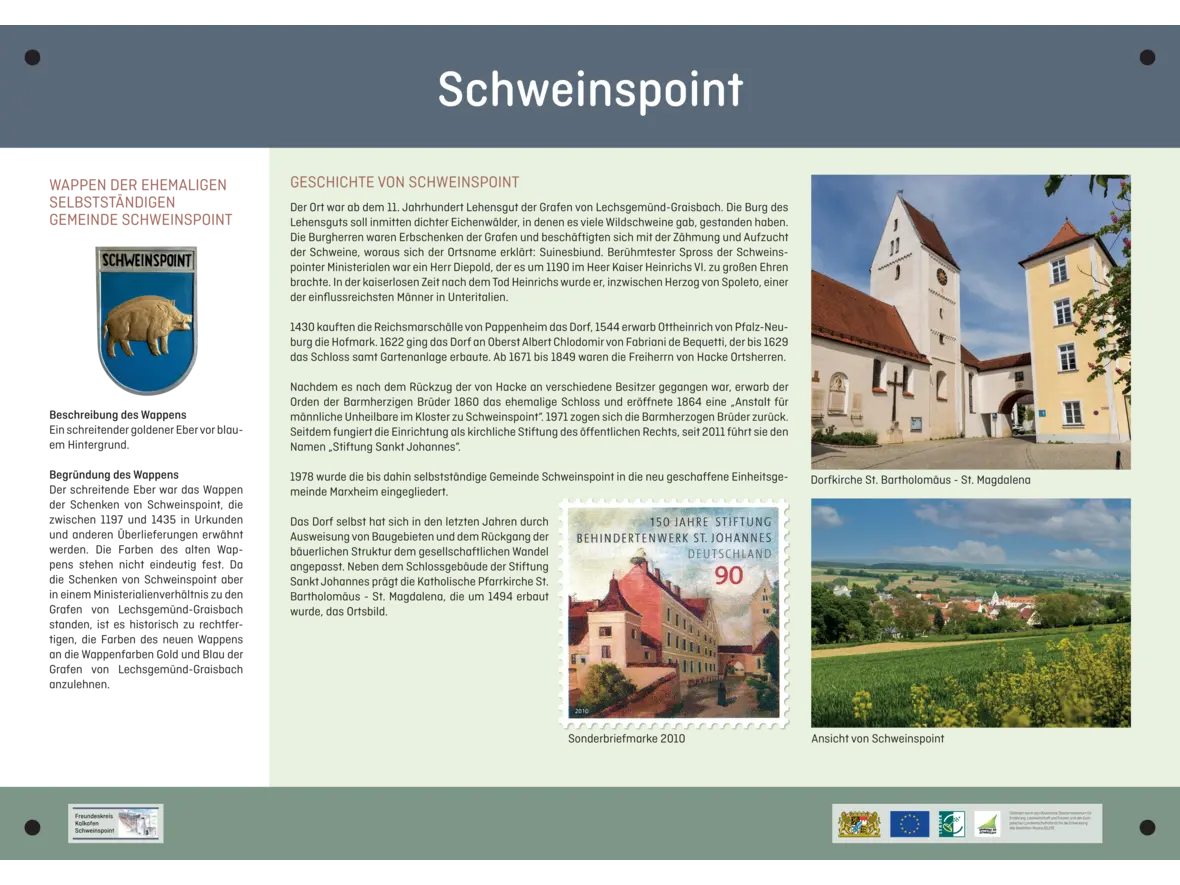Click the "Ansicht von Schweinspoint" caption
The height and width of the screenshot is (885, 1180).
coord(877,738)
